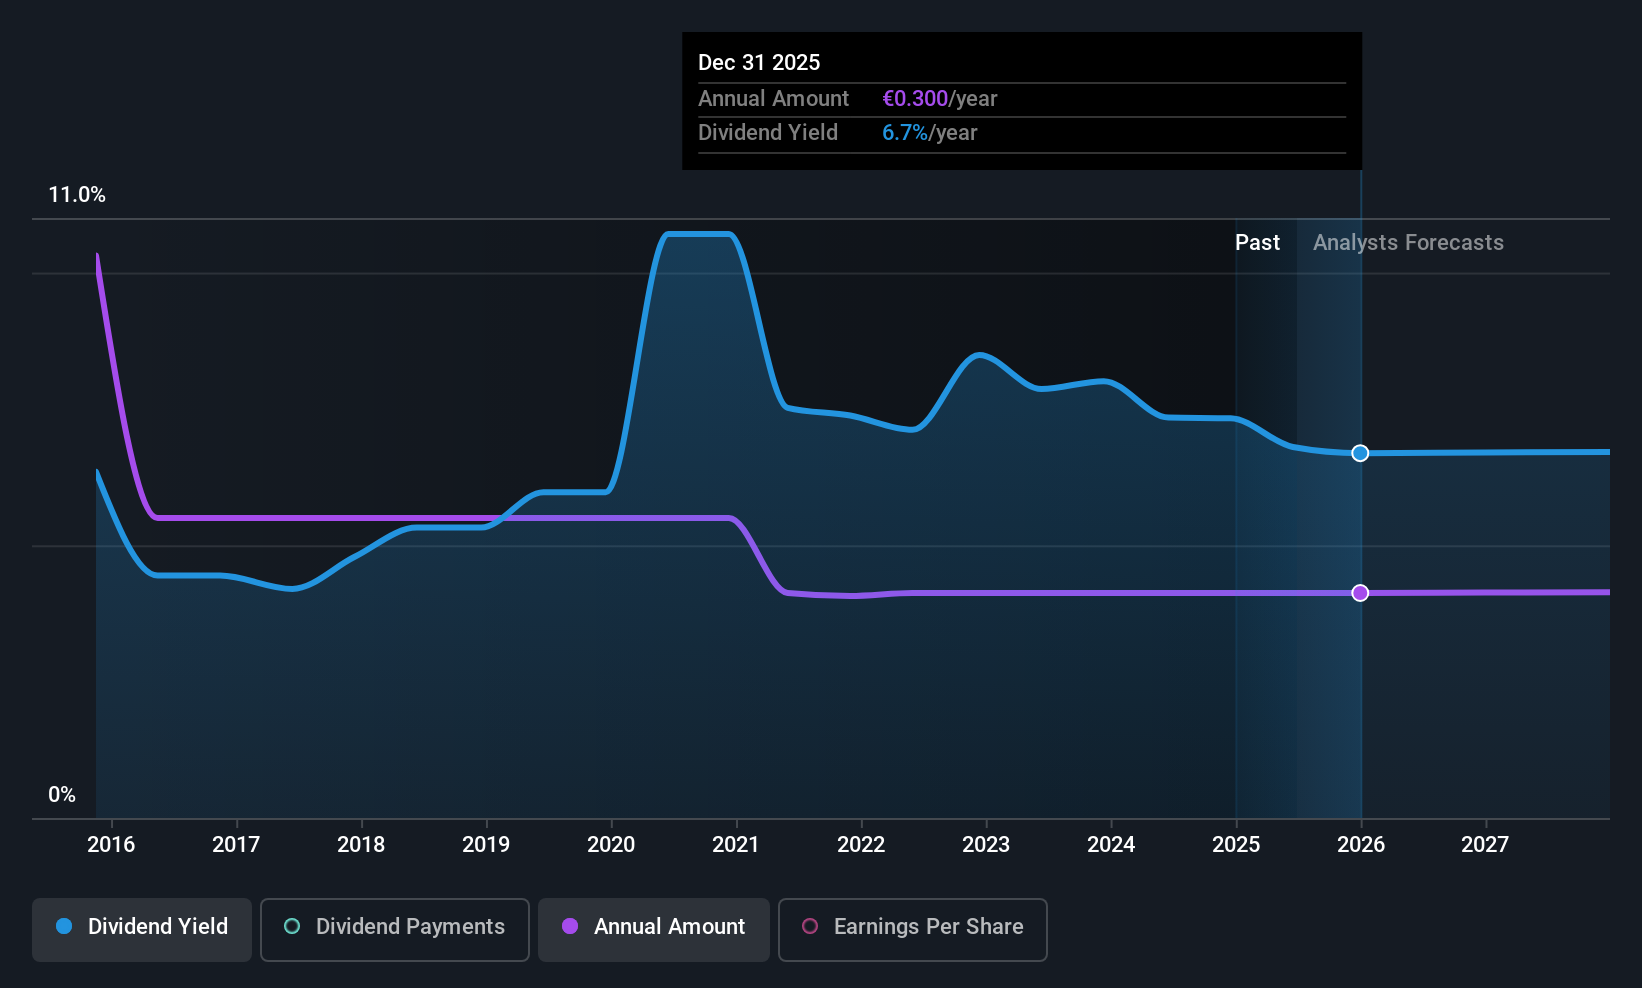
Task: Click the Analysts Forecasts label
Action: click(x=1408, y=243)
